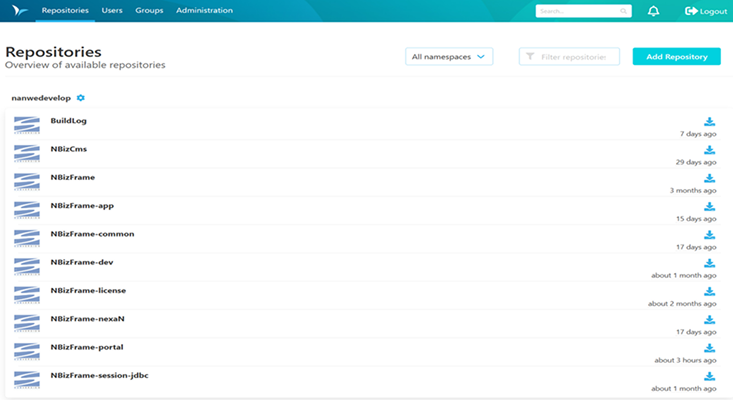Open the NBizFrame-license repository

pyautogui.click(x=88, y=290)
